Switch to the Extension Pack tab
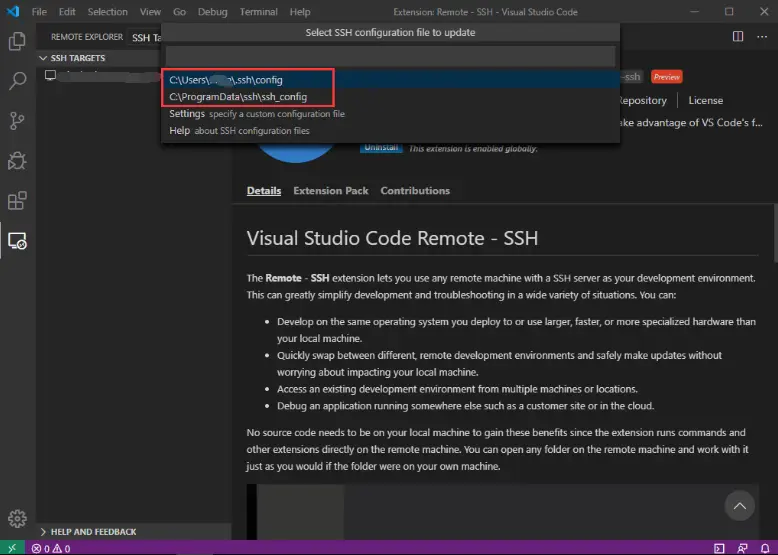Viewport: 778px width, 555px height. [x=331, y=191]
